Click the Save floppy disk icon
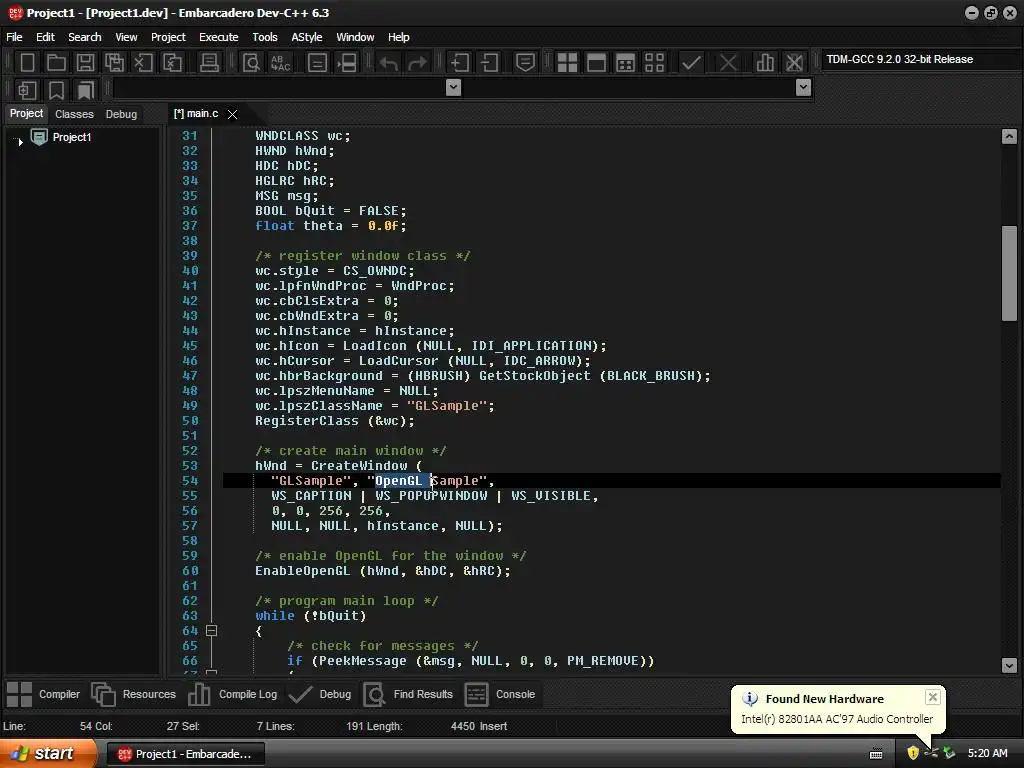This screenshot has height=768, width=1024. (x=85, y=63)
